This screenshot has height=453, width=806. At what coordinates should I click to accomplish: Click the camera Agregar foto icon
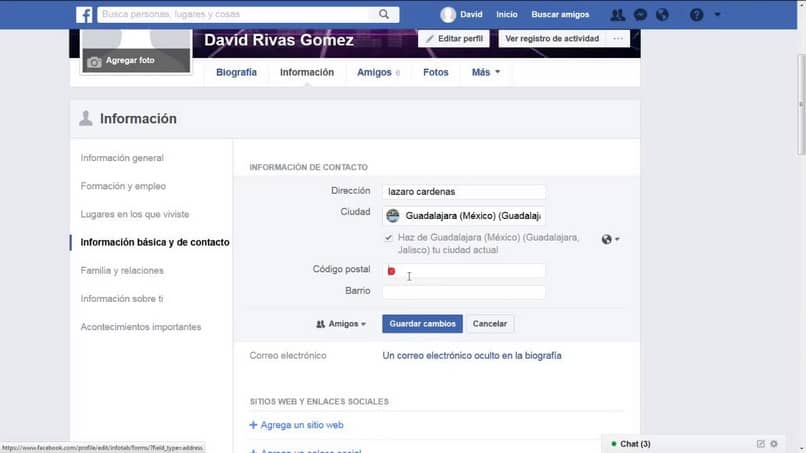[94, 62]
